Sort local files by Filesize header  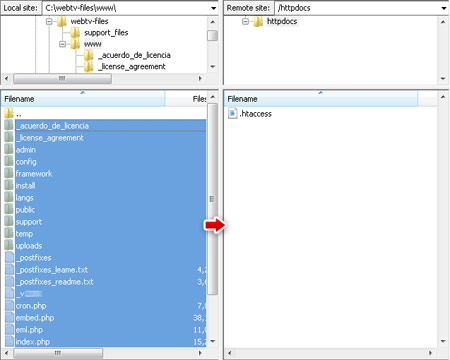pyautogui.click(x=186, y=99)
